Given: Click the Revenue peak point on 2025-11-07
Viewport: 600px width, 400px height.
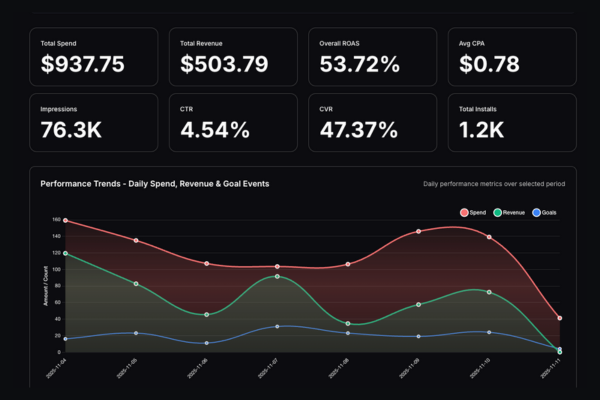Looking at the screenshot, I should 277,276.
